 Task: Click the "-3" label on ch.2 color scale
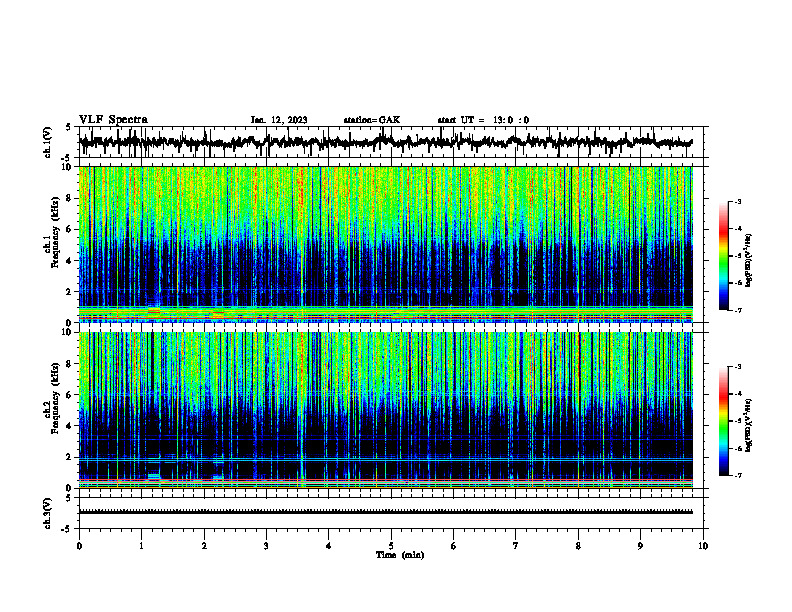pyautogui.click(x=737, y=367)
